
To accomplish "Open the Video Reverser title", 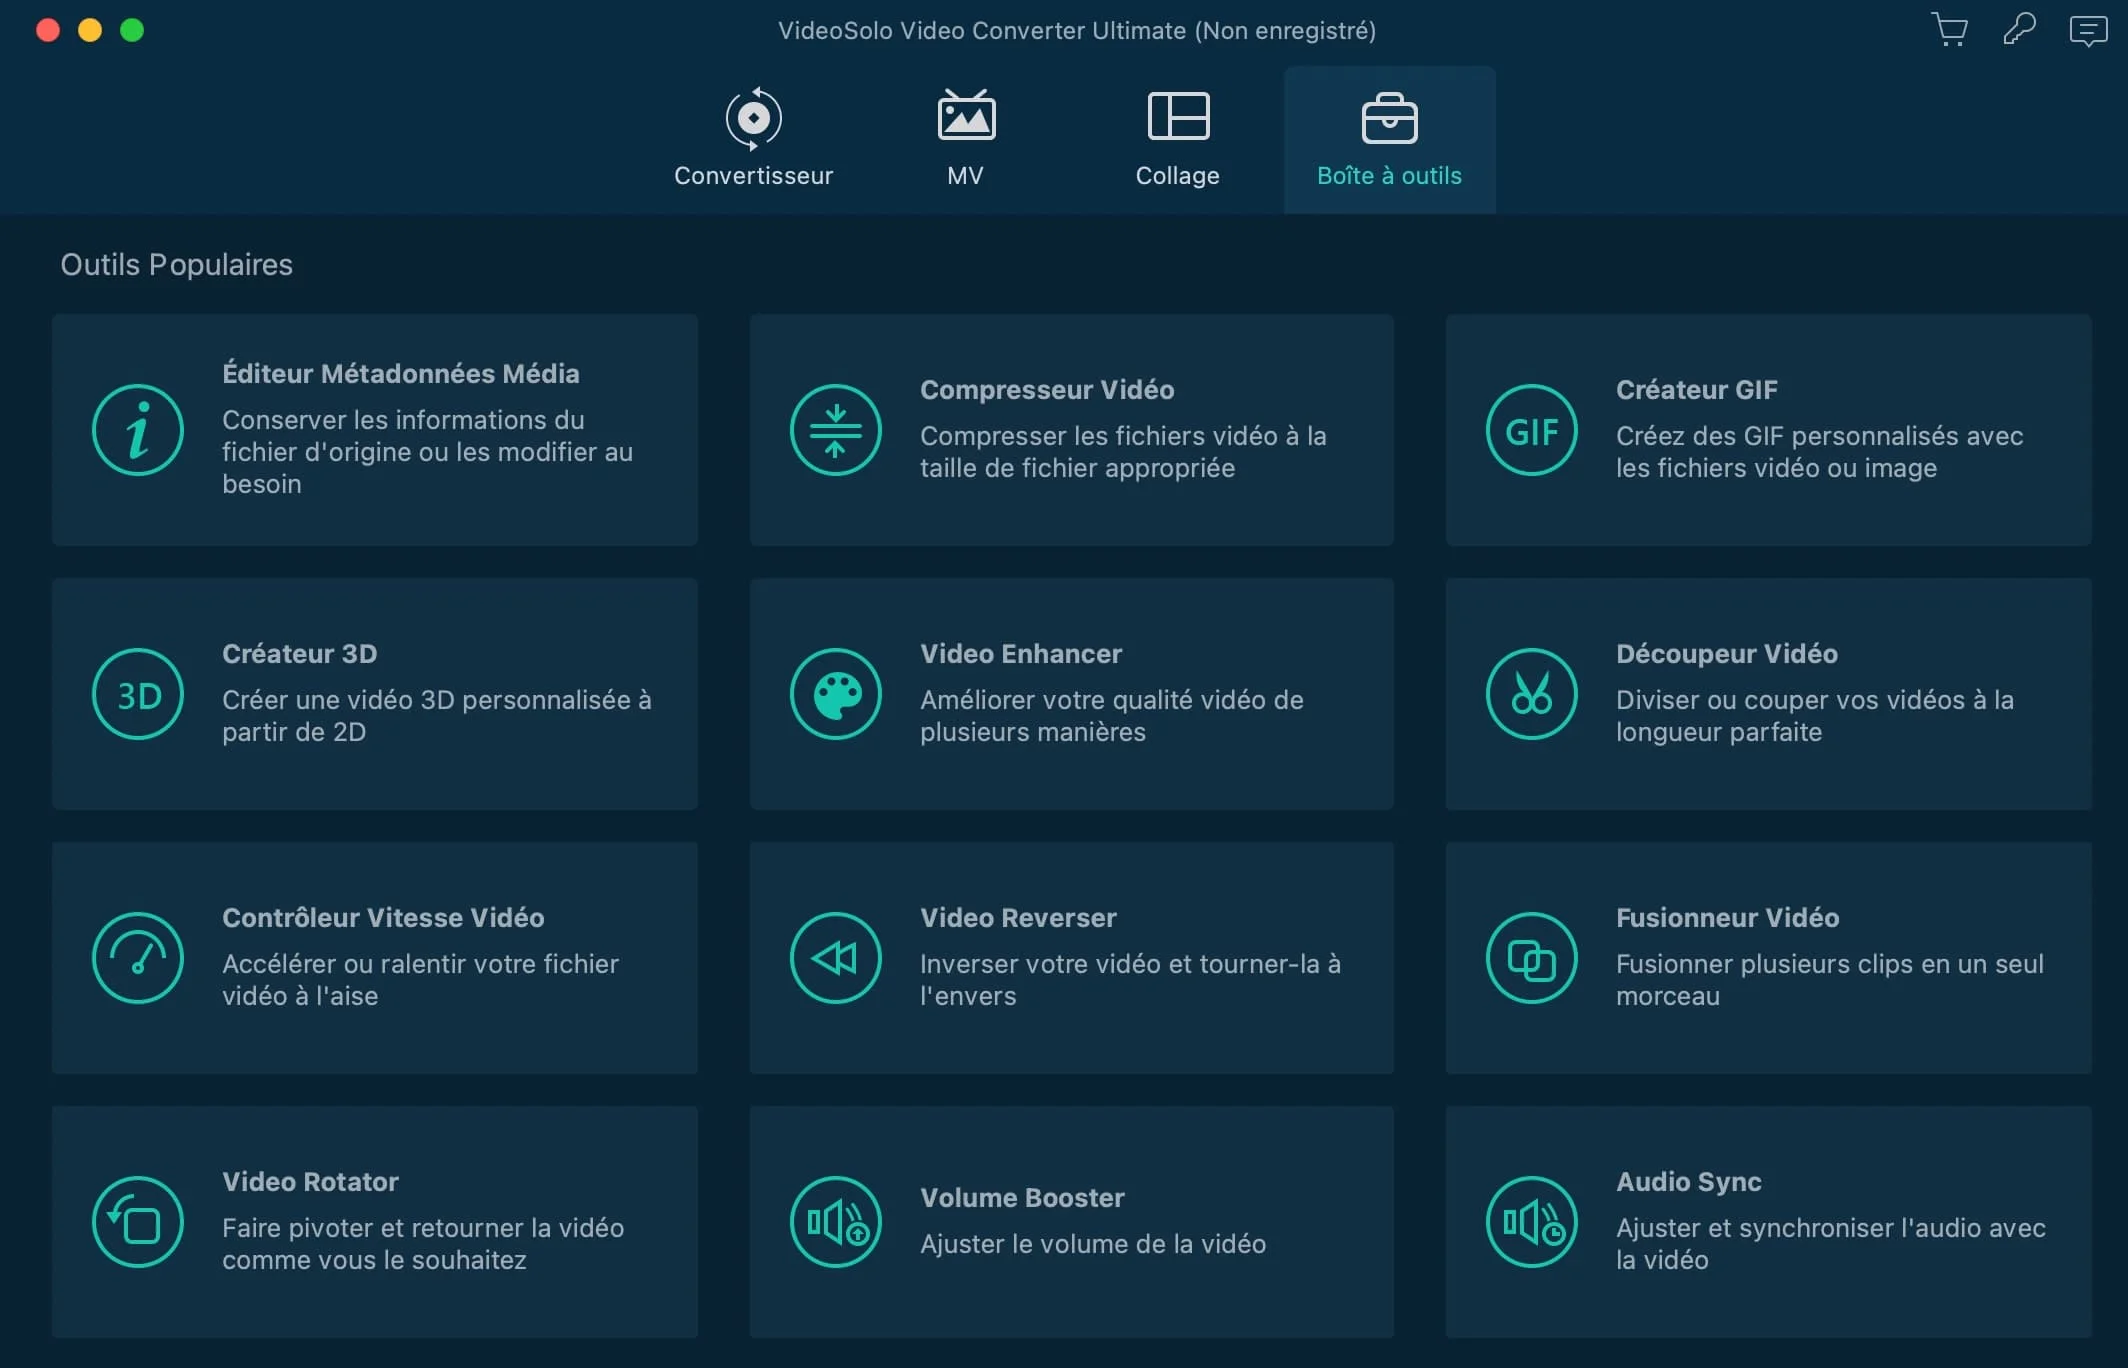I will click(1018, 918).
